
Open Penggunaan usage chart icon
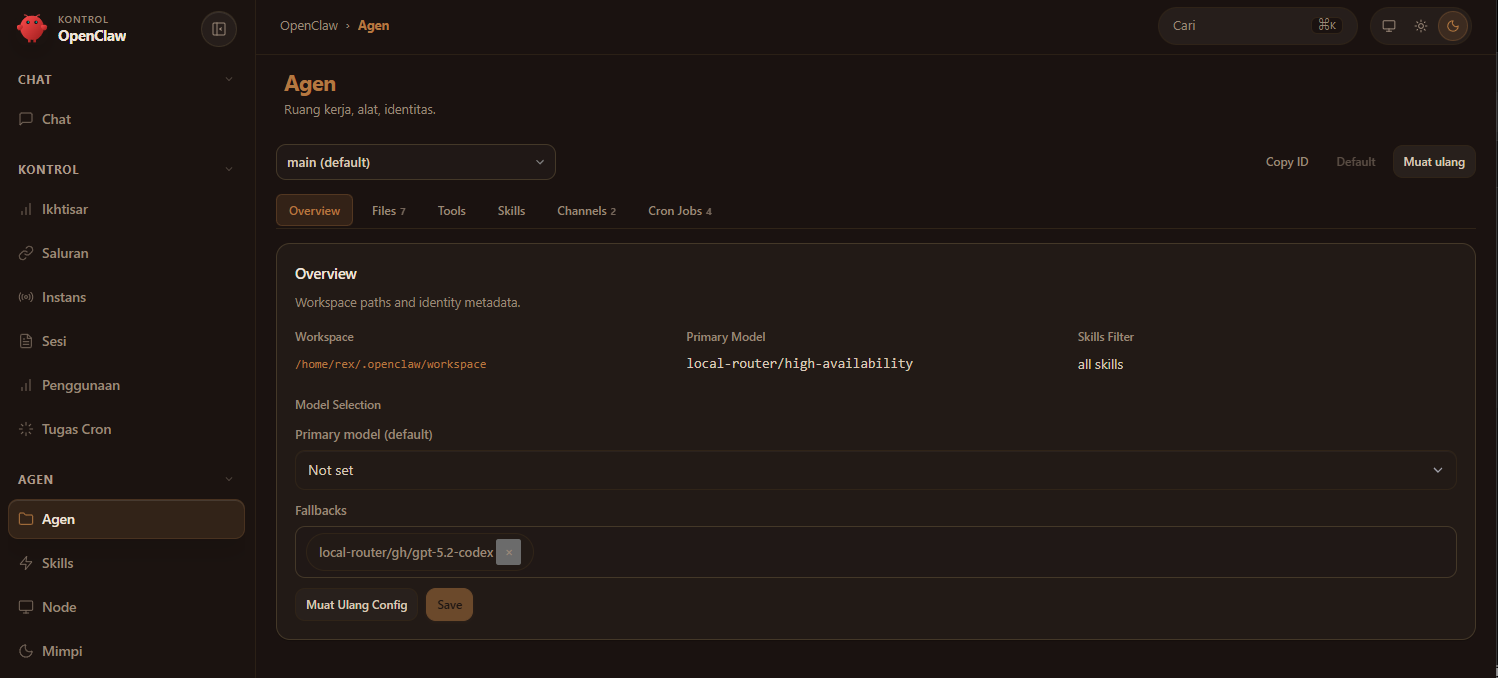tap(26, 385)
